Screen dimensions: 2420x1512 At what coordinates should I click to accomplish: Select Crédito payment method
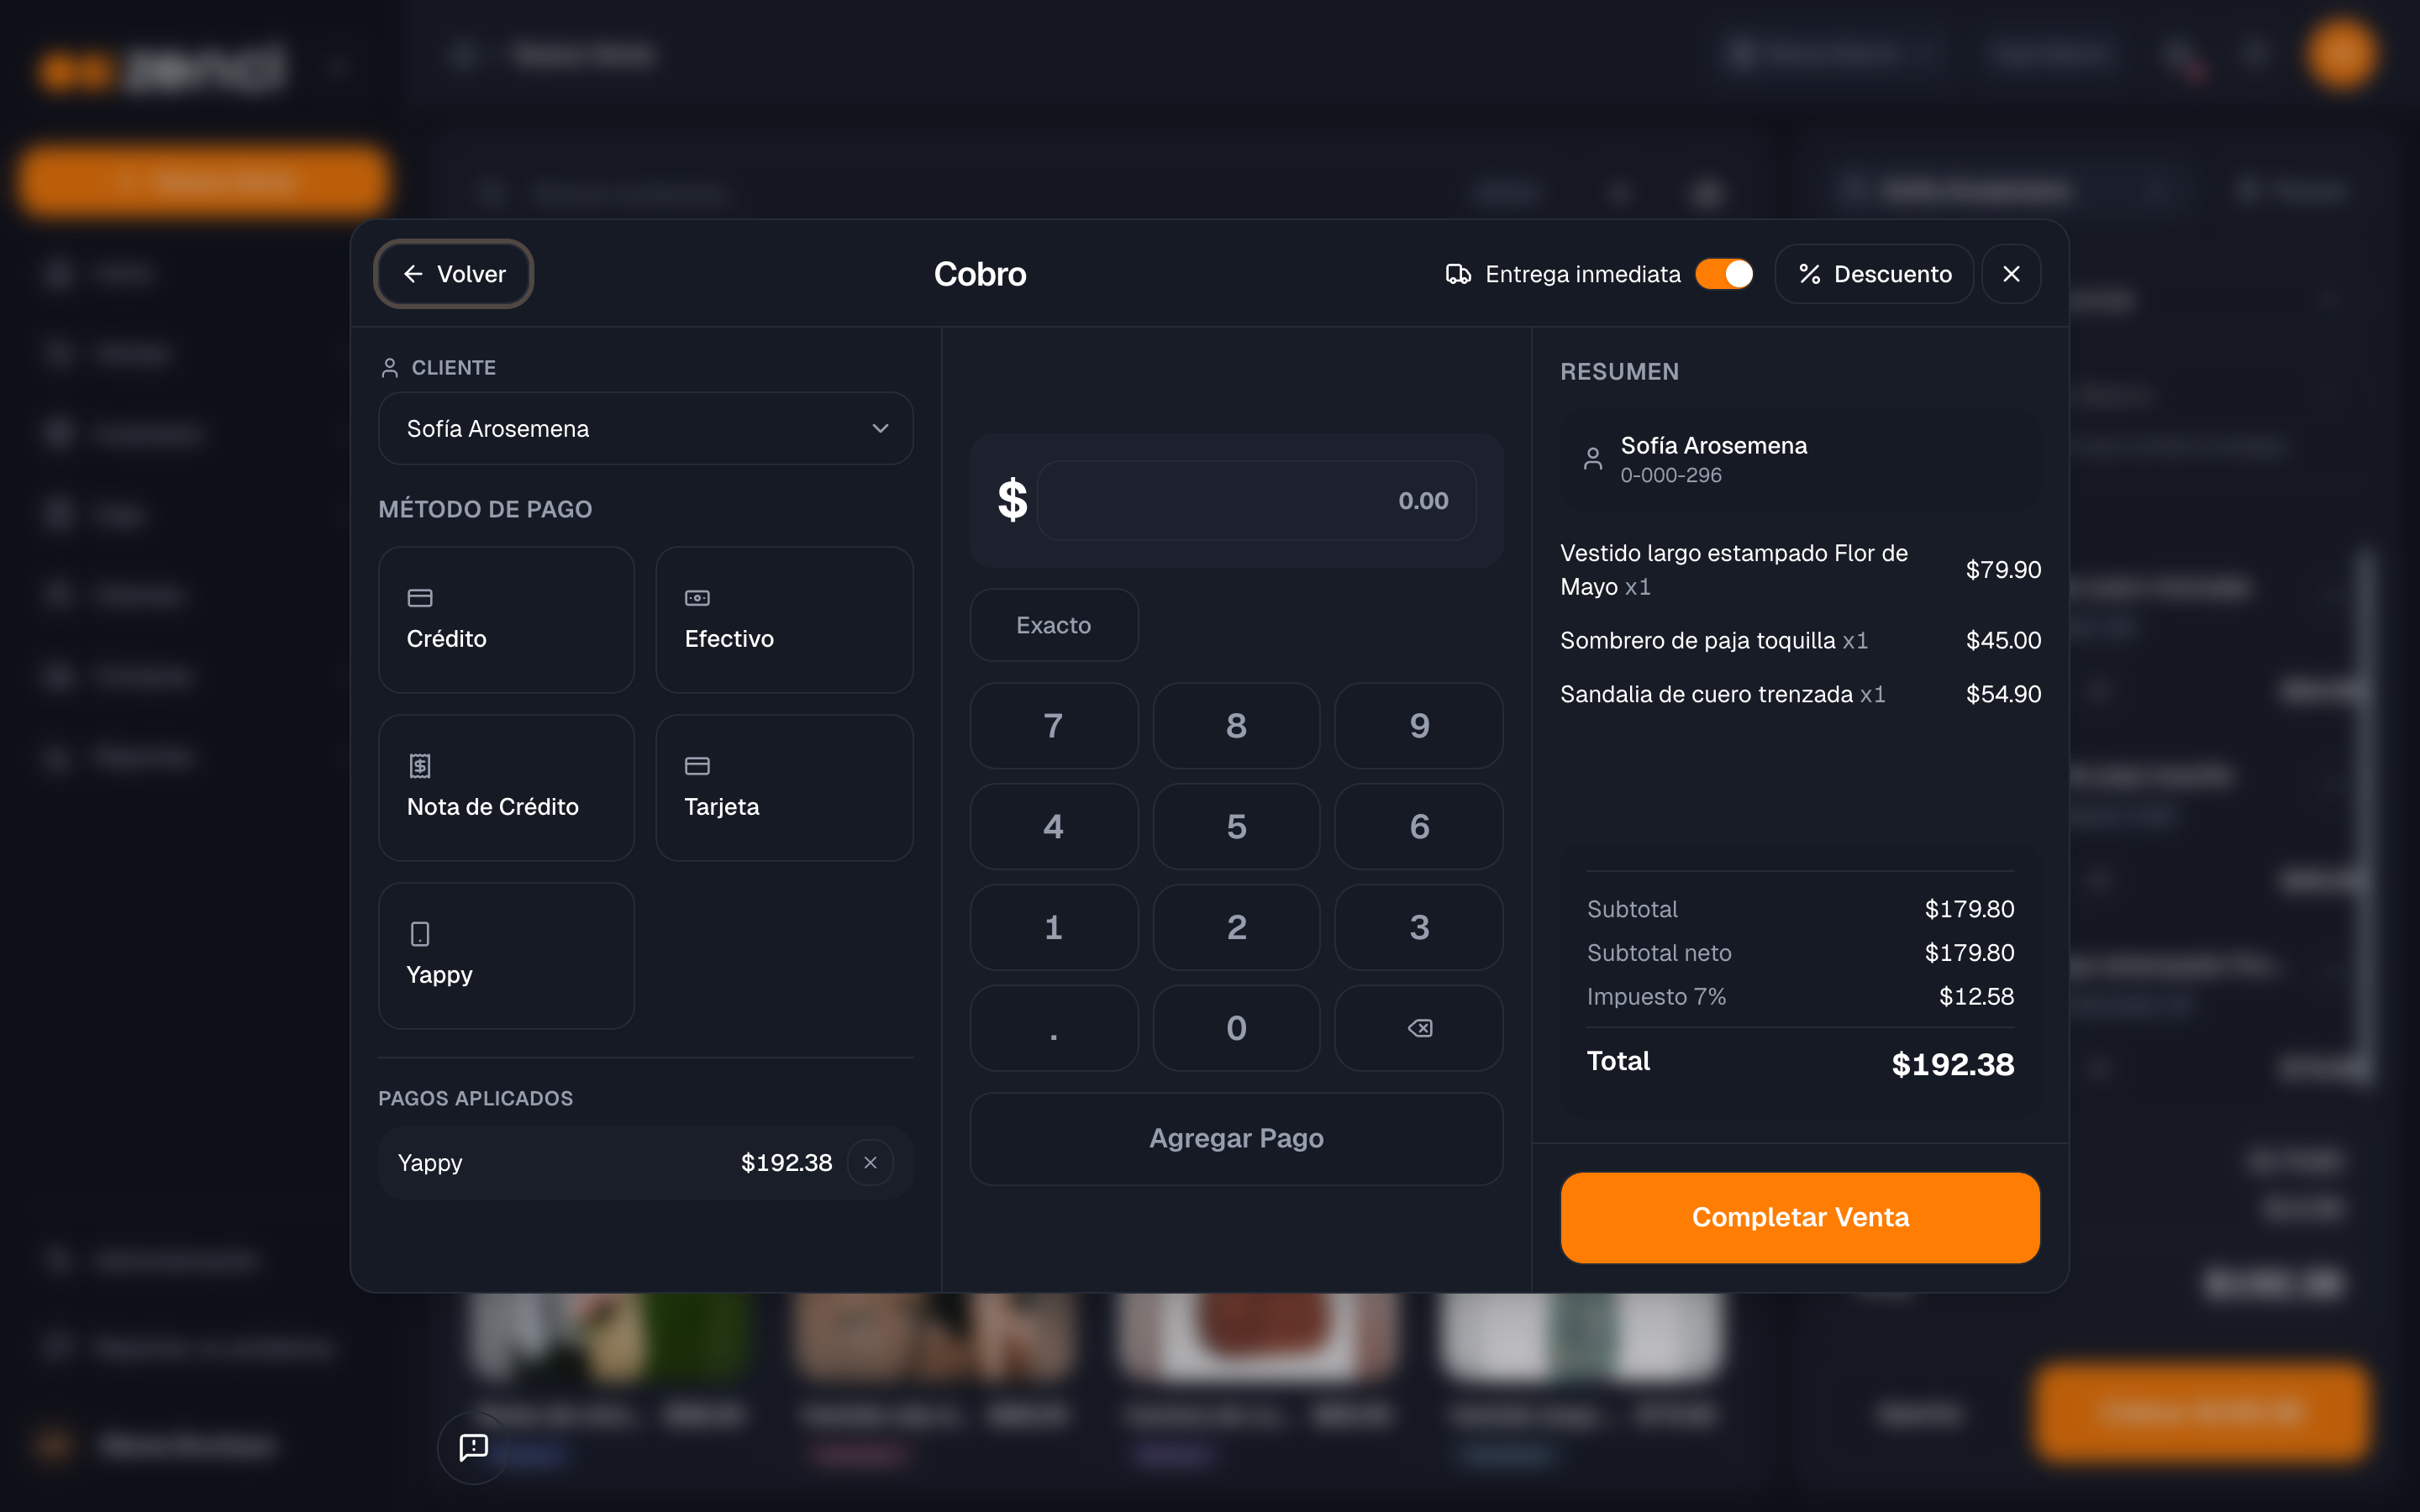(506, 620)
